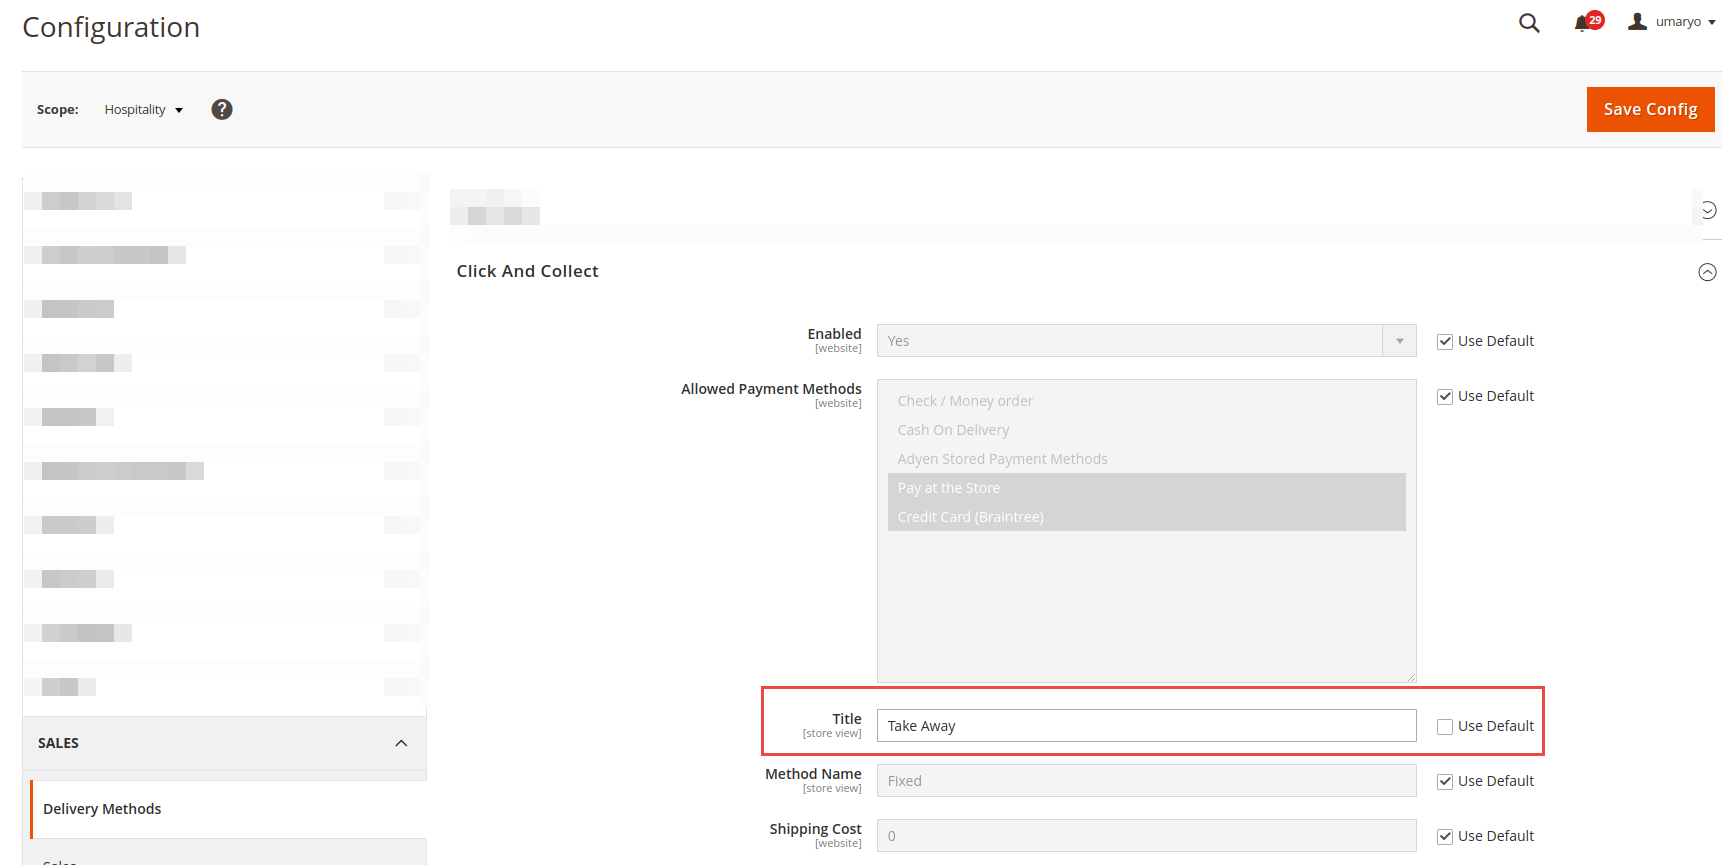Click the user avatar icon
This screenshot has width=1722, height=865.
pos(1637,21)
